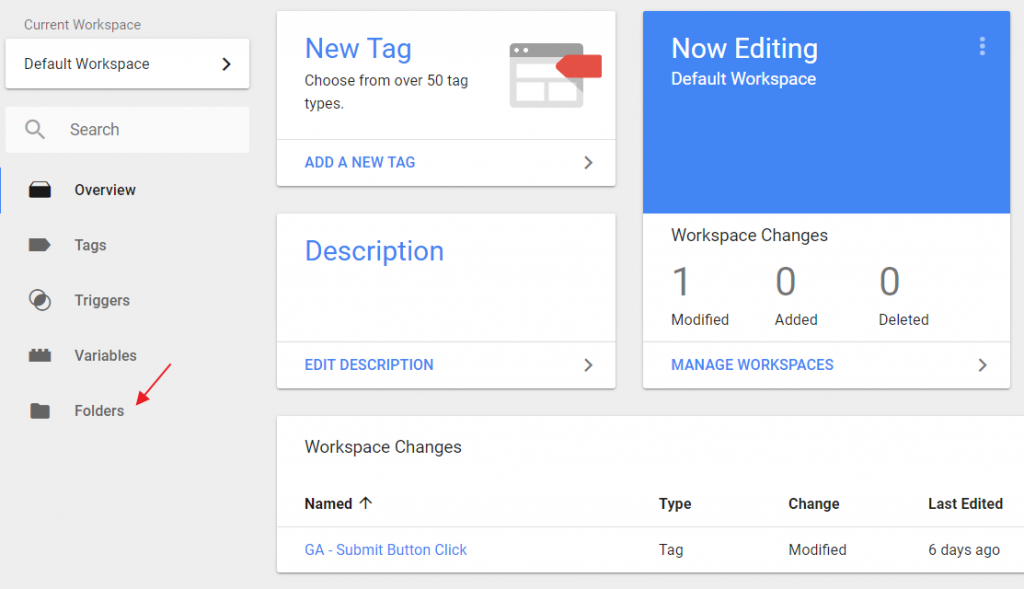Image resolution: width=1024 pixels, height=589 pixels.
Task: Open the Variables section
Action: tap(105, 355)
